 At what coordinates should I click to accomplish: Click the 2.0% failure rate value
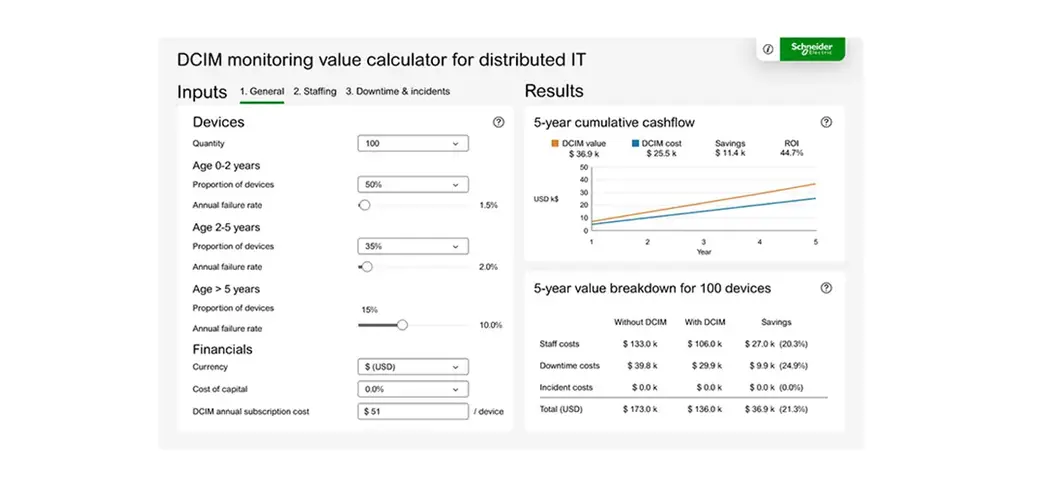(488, 267)
